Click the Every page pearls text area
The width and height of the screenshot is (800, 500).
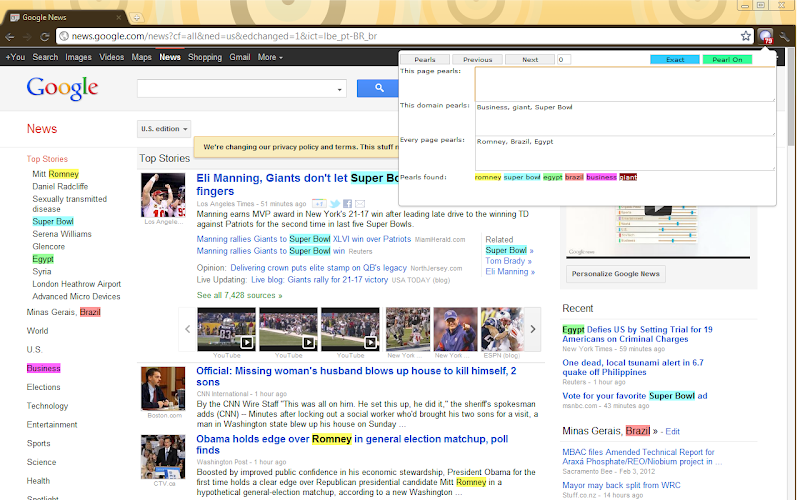tap(625, 153)
